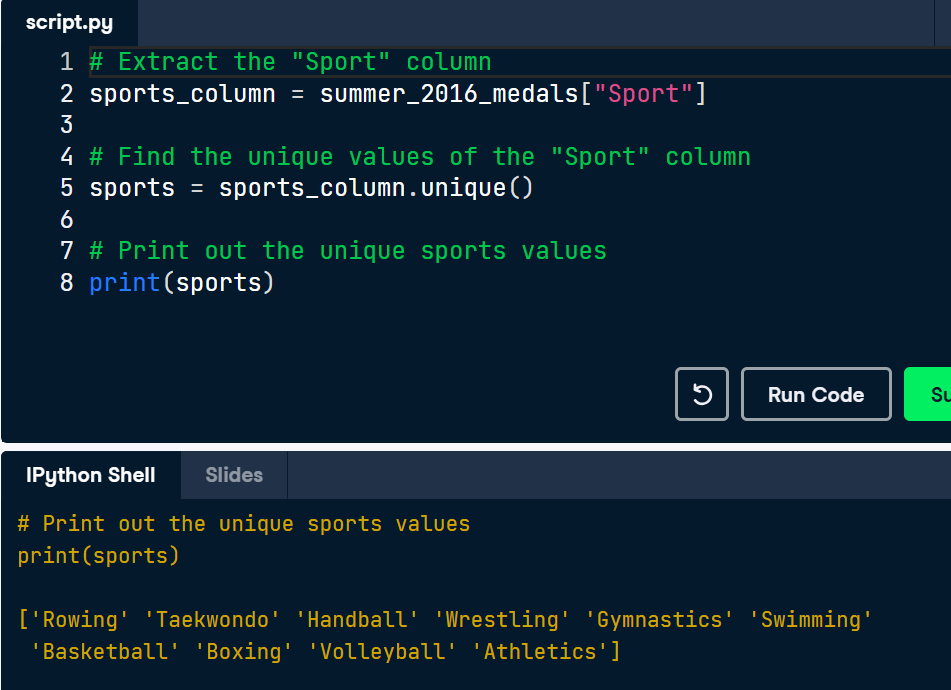Switch to the IPython Shell tab
951x690 pixels.
point(91,475)
